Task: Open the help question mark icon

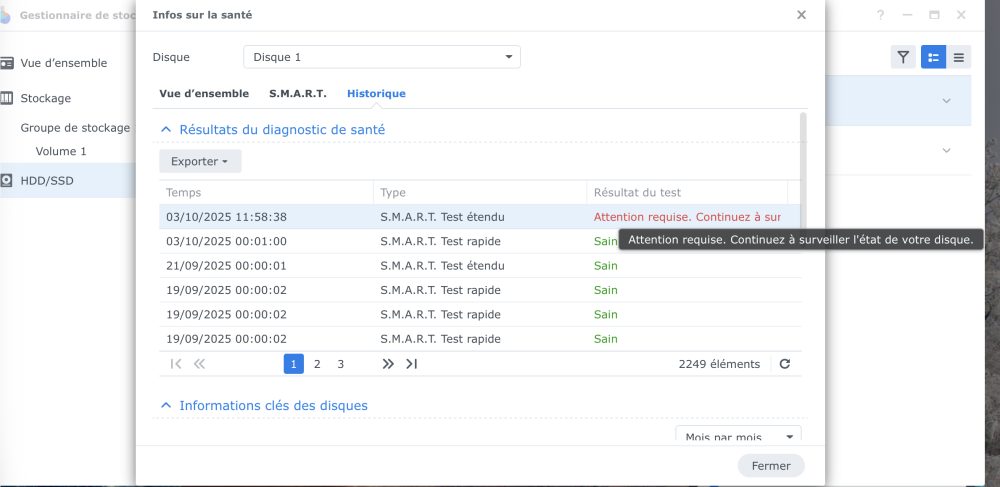Action: click(x=881, y=15)
